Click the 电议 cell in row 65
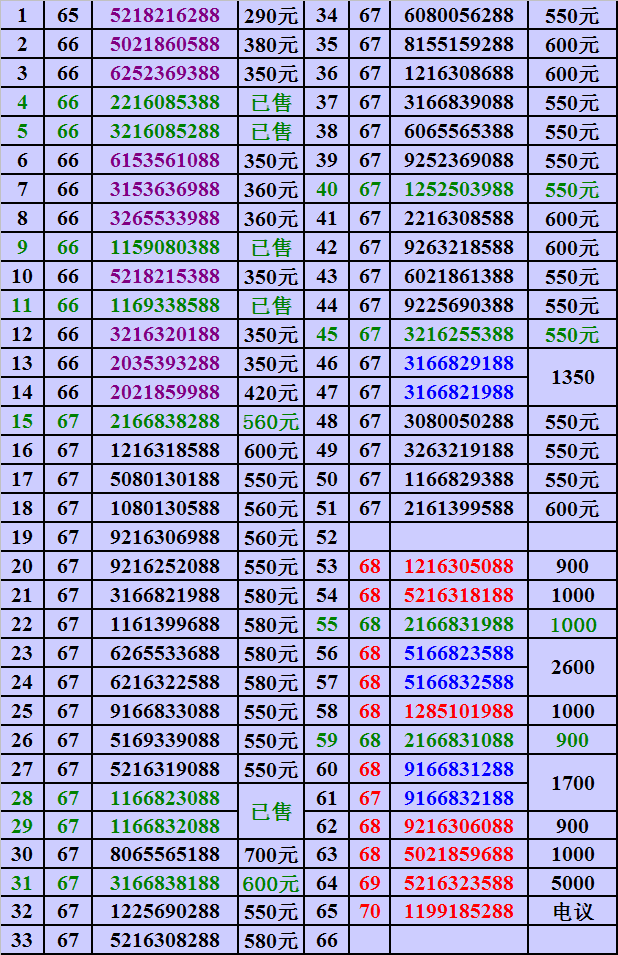The width and height of the screenshot is (618, 955). (572, 911)
